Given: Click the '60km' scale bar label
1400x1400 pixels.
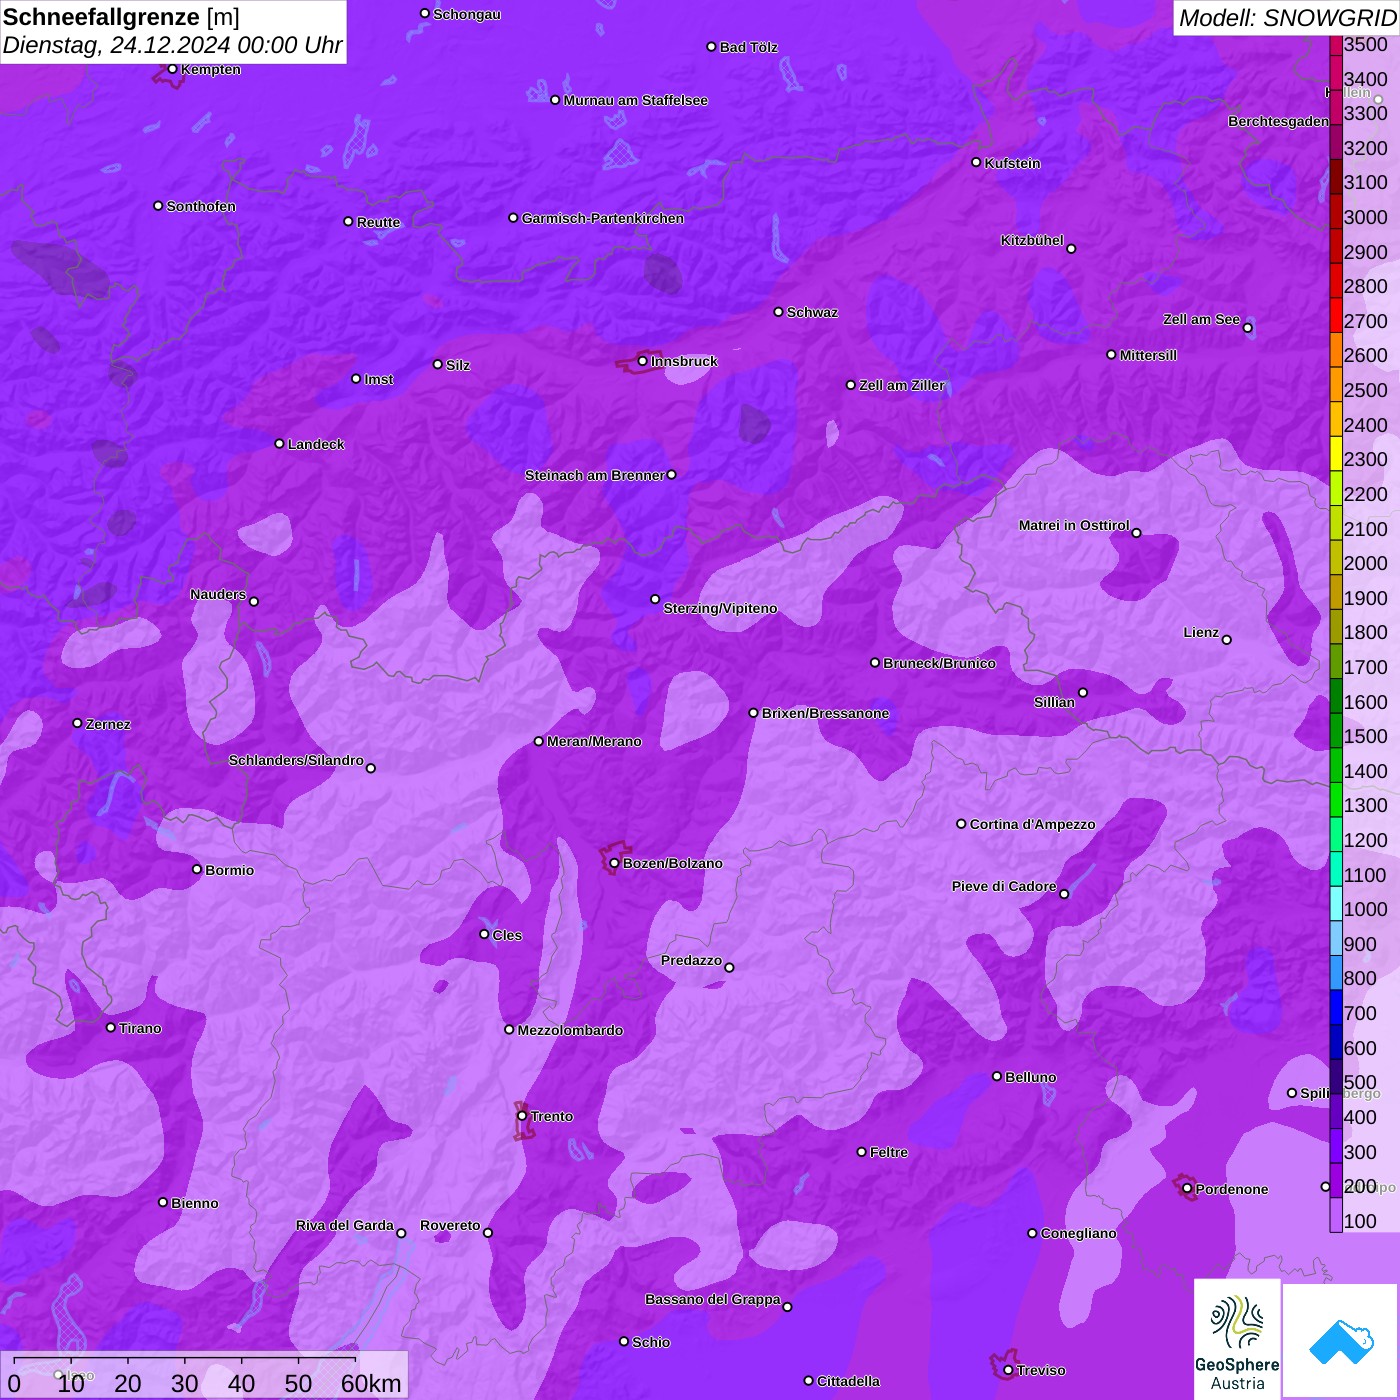Looking at the screenshot, I should coord(371,1384).
